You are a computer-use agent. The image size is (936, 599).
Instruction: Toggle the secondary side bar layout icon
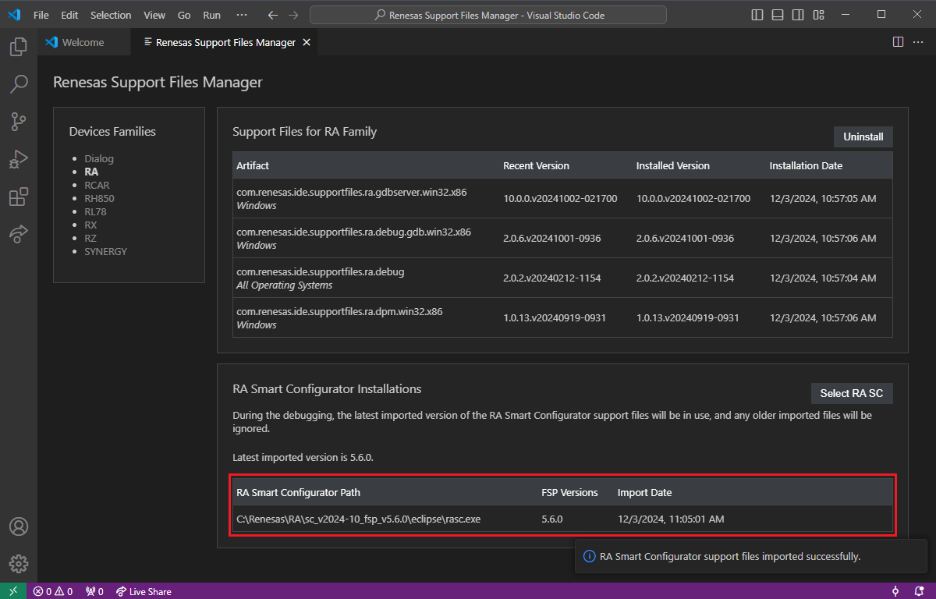click(798, 15)
